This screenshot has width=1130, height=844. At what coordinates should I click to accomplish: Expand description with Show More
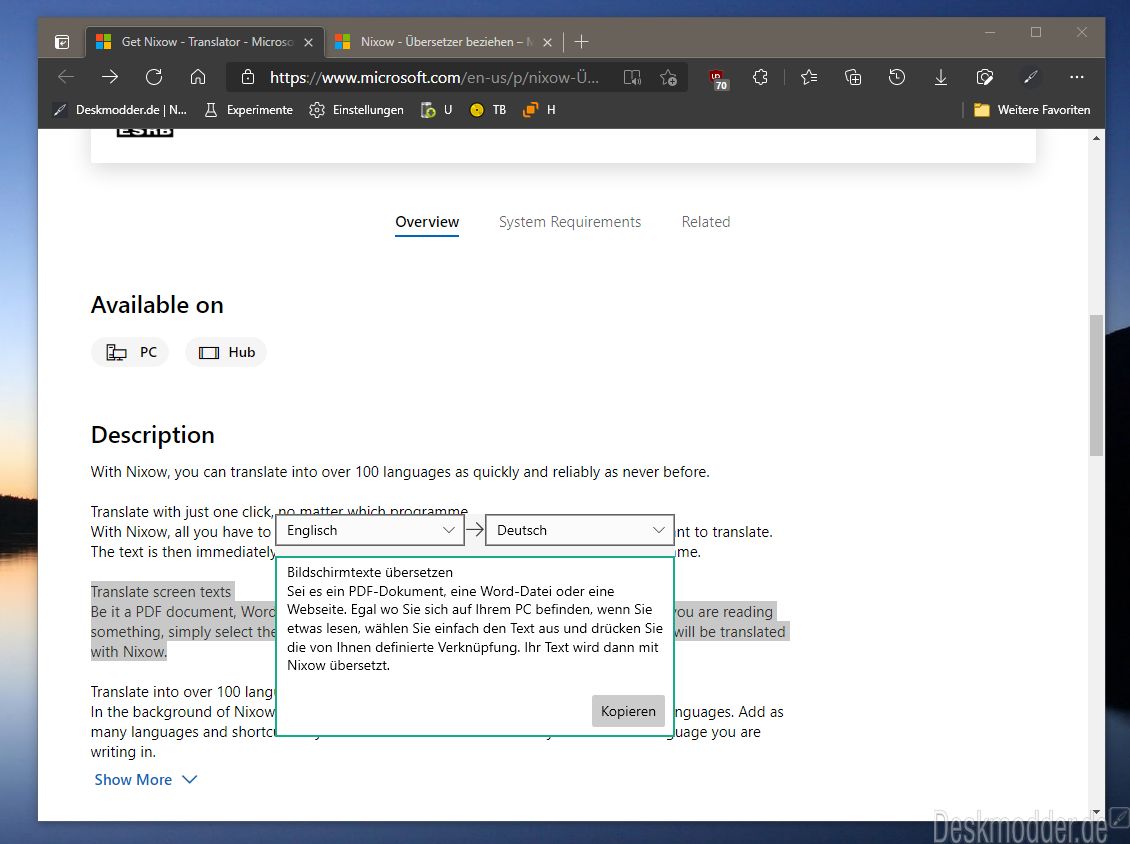point(146,780)
